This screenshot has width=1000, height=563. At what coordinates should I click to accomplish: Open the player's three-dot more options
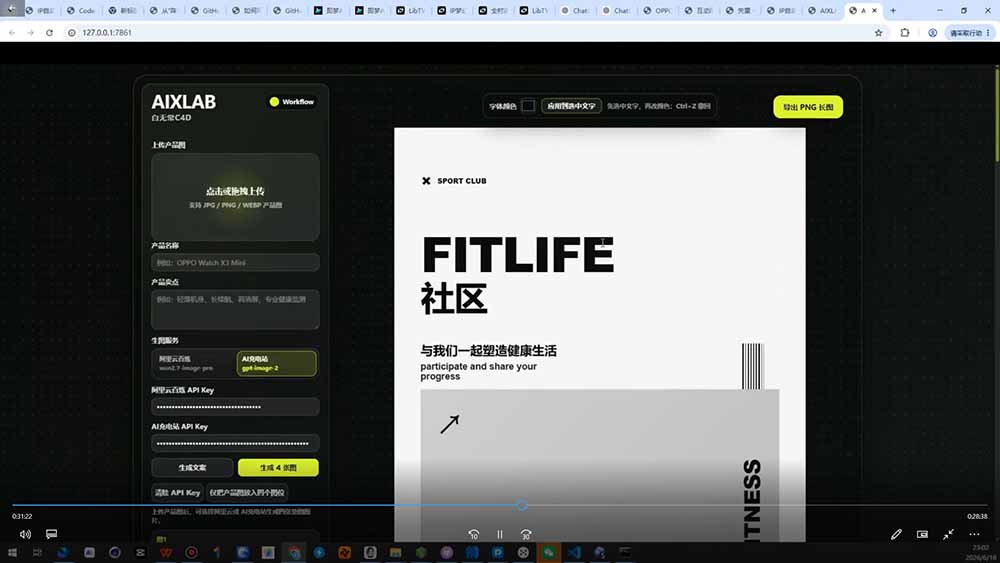pos(974,534)
